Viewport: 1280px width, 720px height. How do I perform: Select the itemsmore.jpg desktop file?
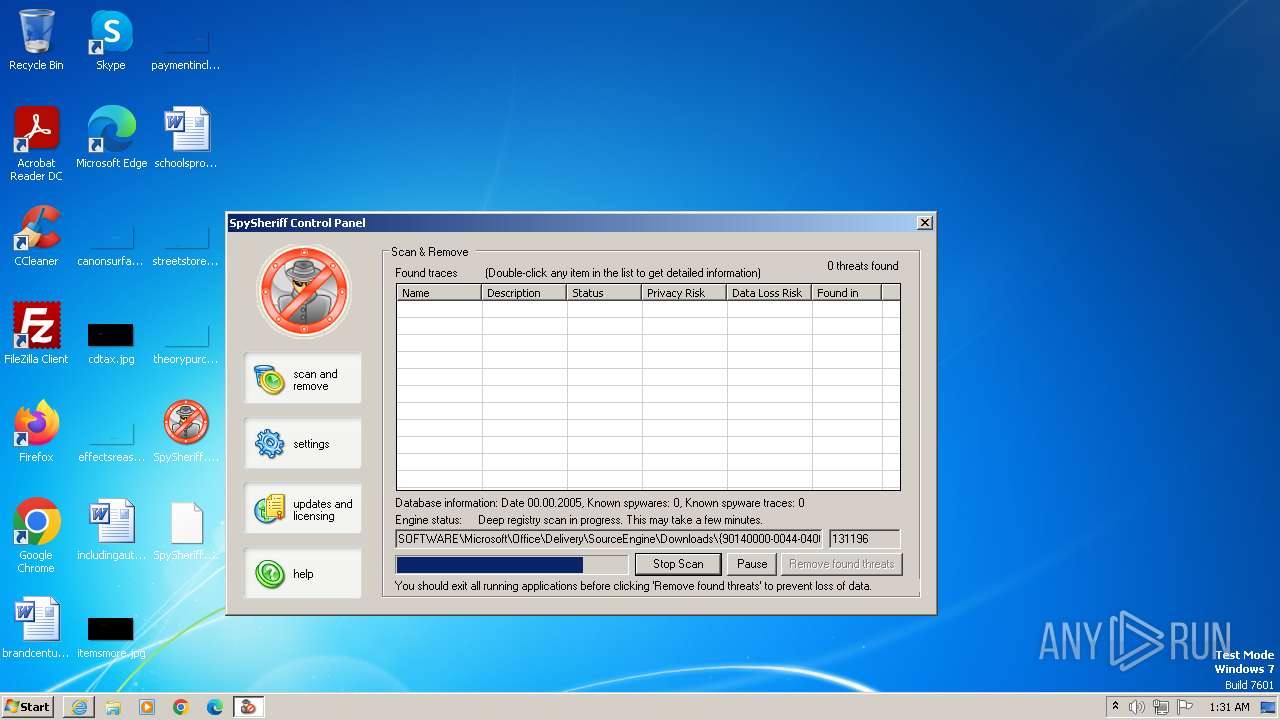tap(111, 636)
